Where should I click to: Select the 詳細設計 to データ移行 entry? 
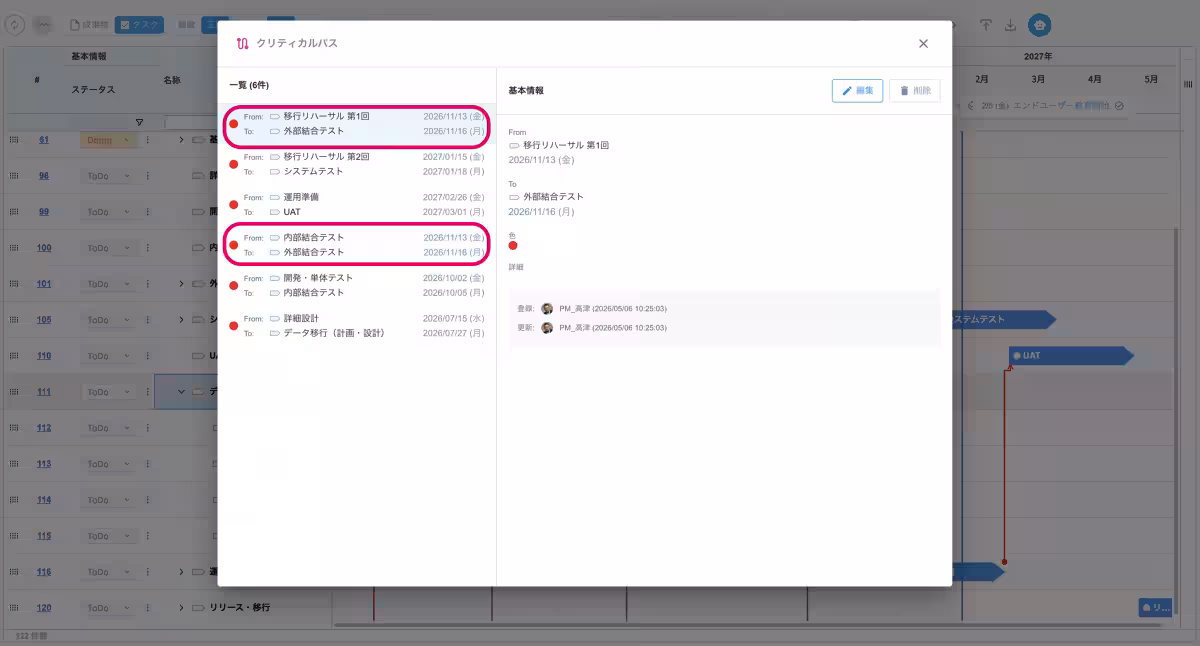coord(356,325)
